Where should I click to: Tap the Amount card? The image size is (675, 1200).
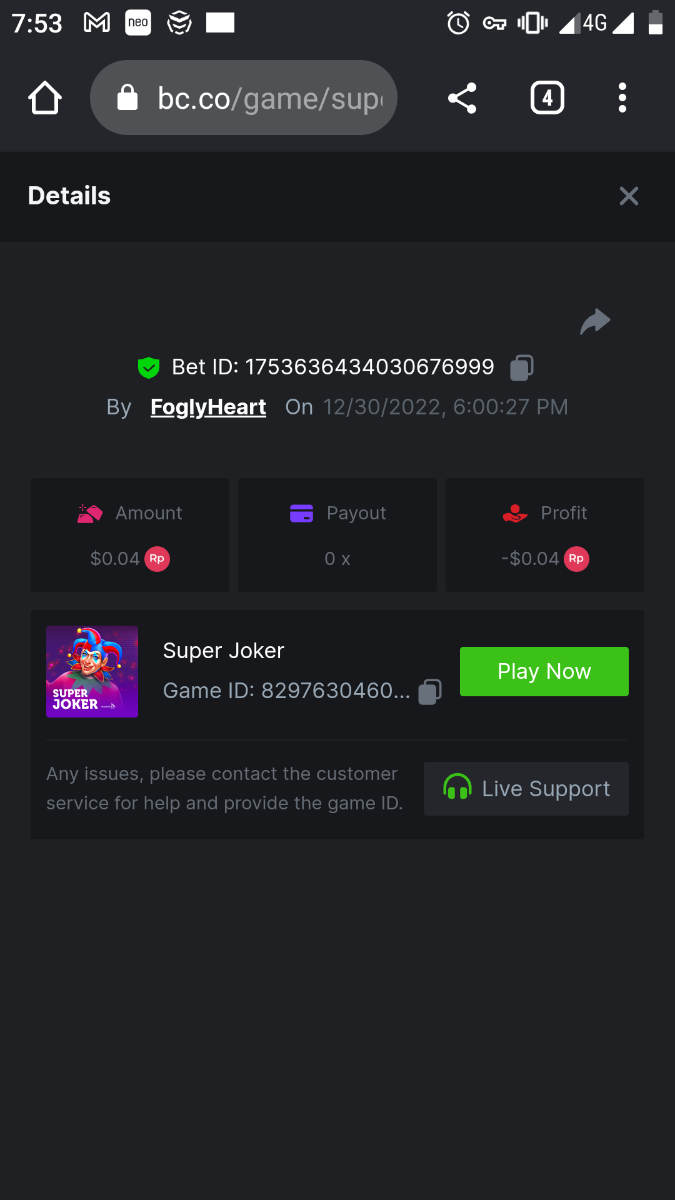(130, 535)
